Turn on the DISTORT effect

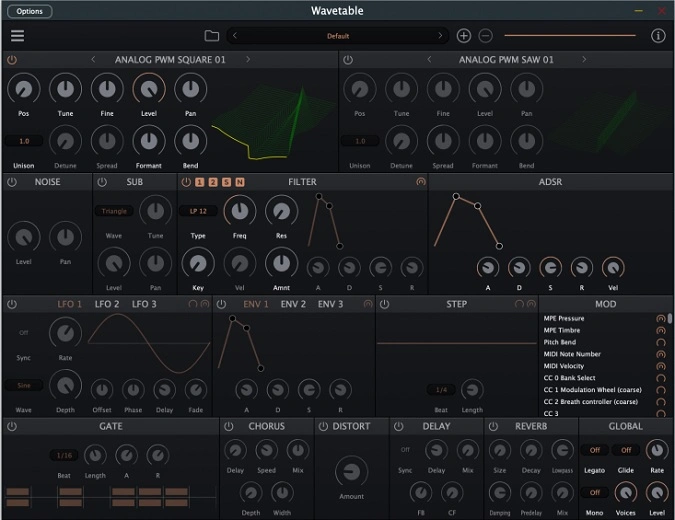(x=323, y=427)
